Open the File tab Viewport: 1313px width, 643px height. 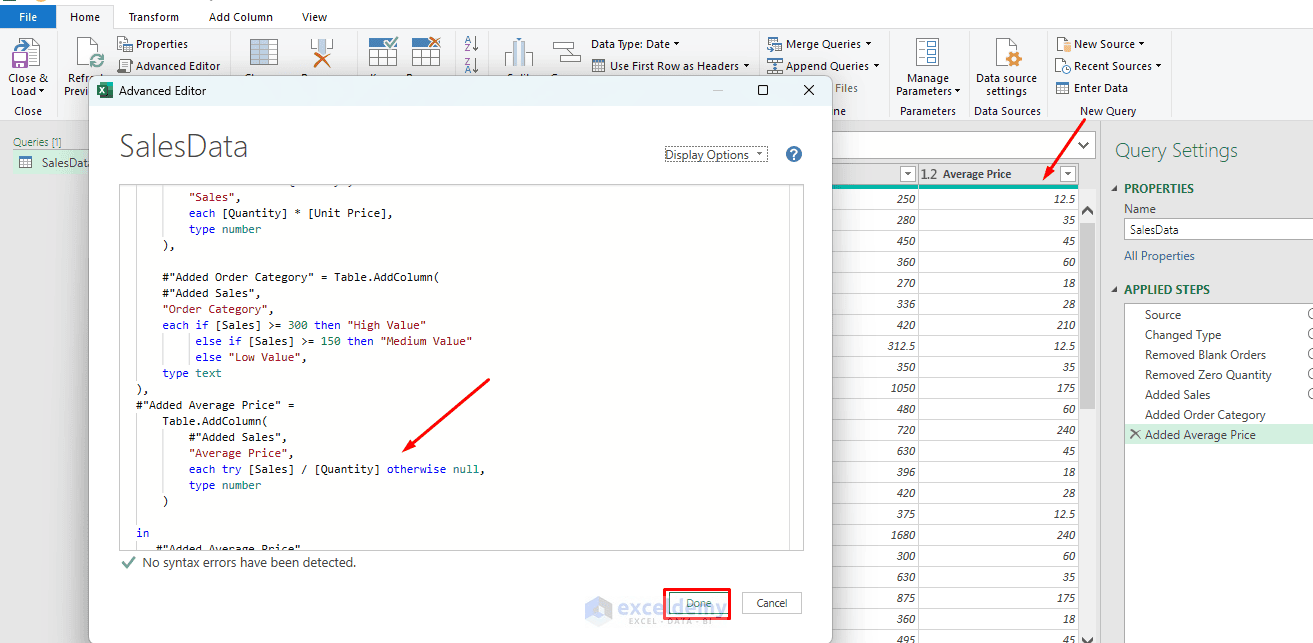point(28,17)
